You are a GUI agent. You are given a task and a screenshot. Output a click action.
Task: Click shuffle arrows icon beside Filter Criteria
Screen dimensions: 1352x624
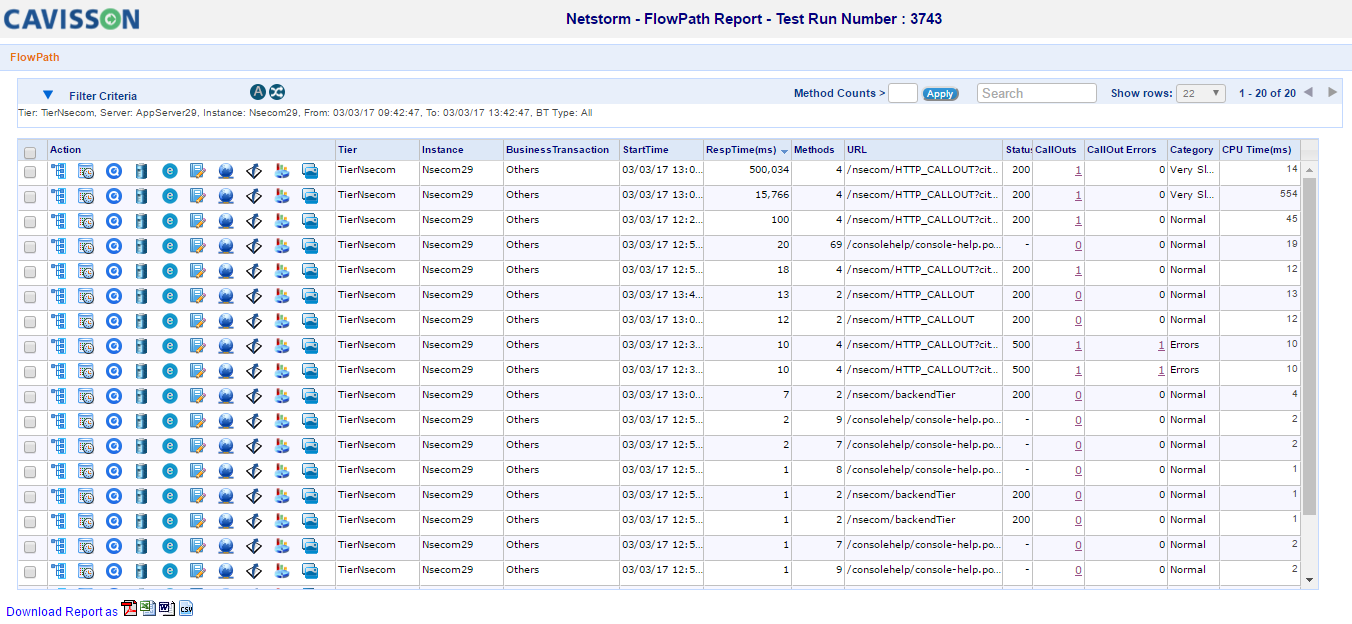click(278, 92)
